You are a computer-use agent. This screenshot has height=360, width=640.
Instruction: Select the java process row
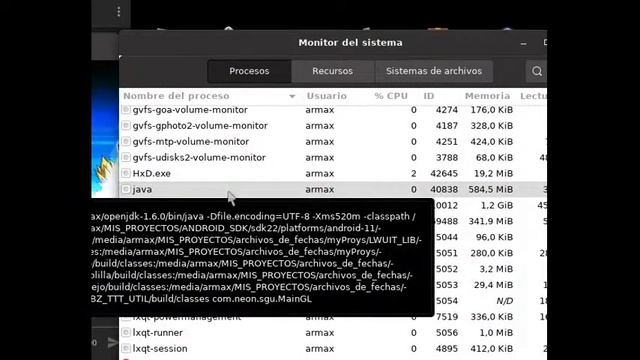(x=333, y=189)
